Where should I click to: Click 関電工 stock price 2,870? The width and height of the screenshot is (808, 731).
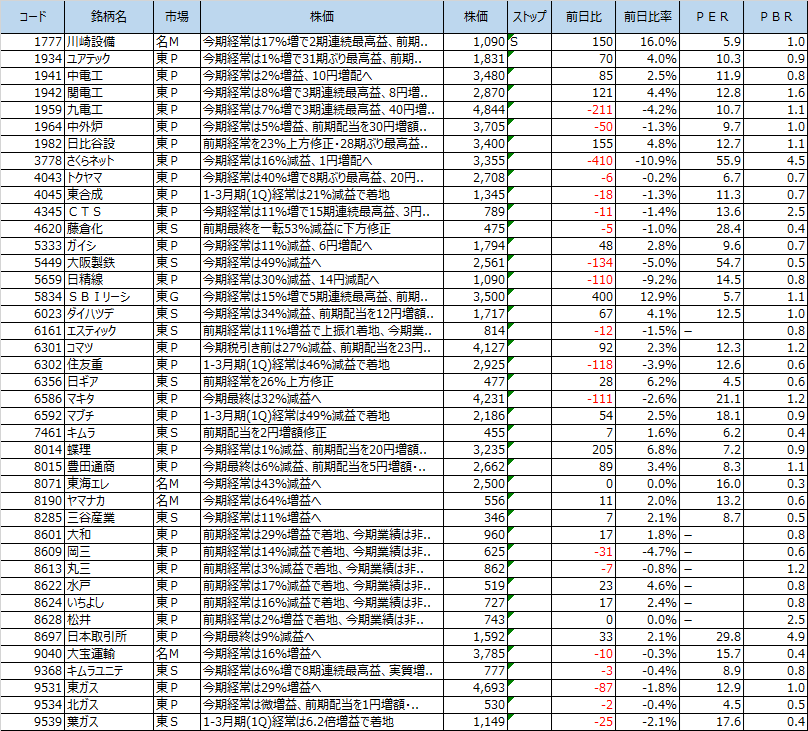coord(475,93)
